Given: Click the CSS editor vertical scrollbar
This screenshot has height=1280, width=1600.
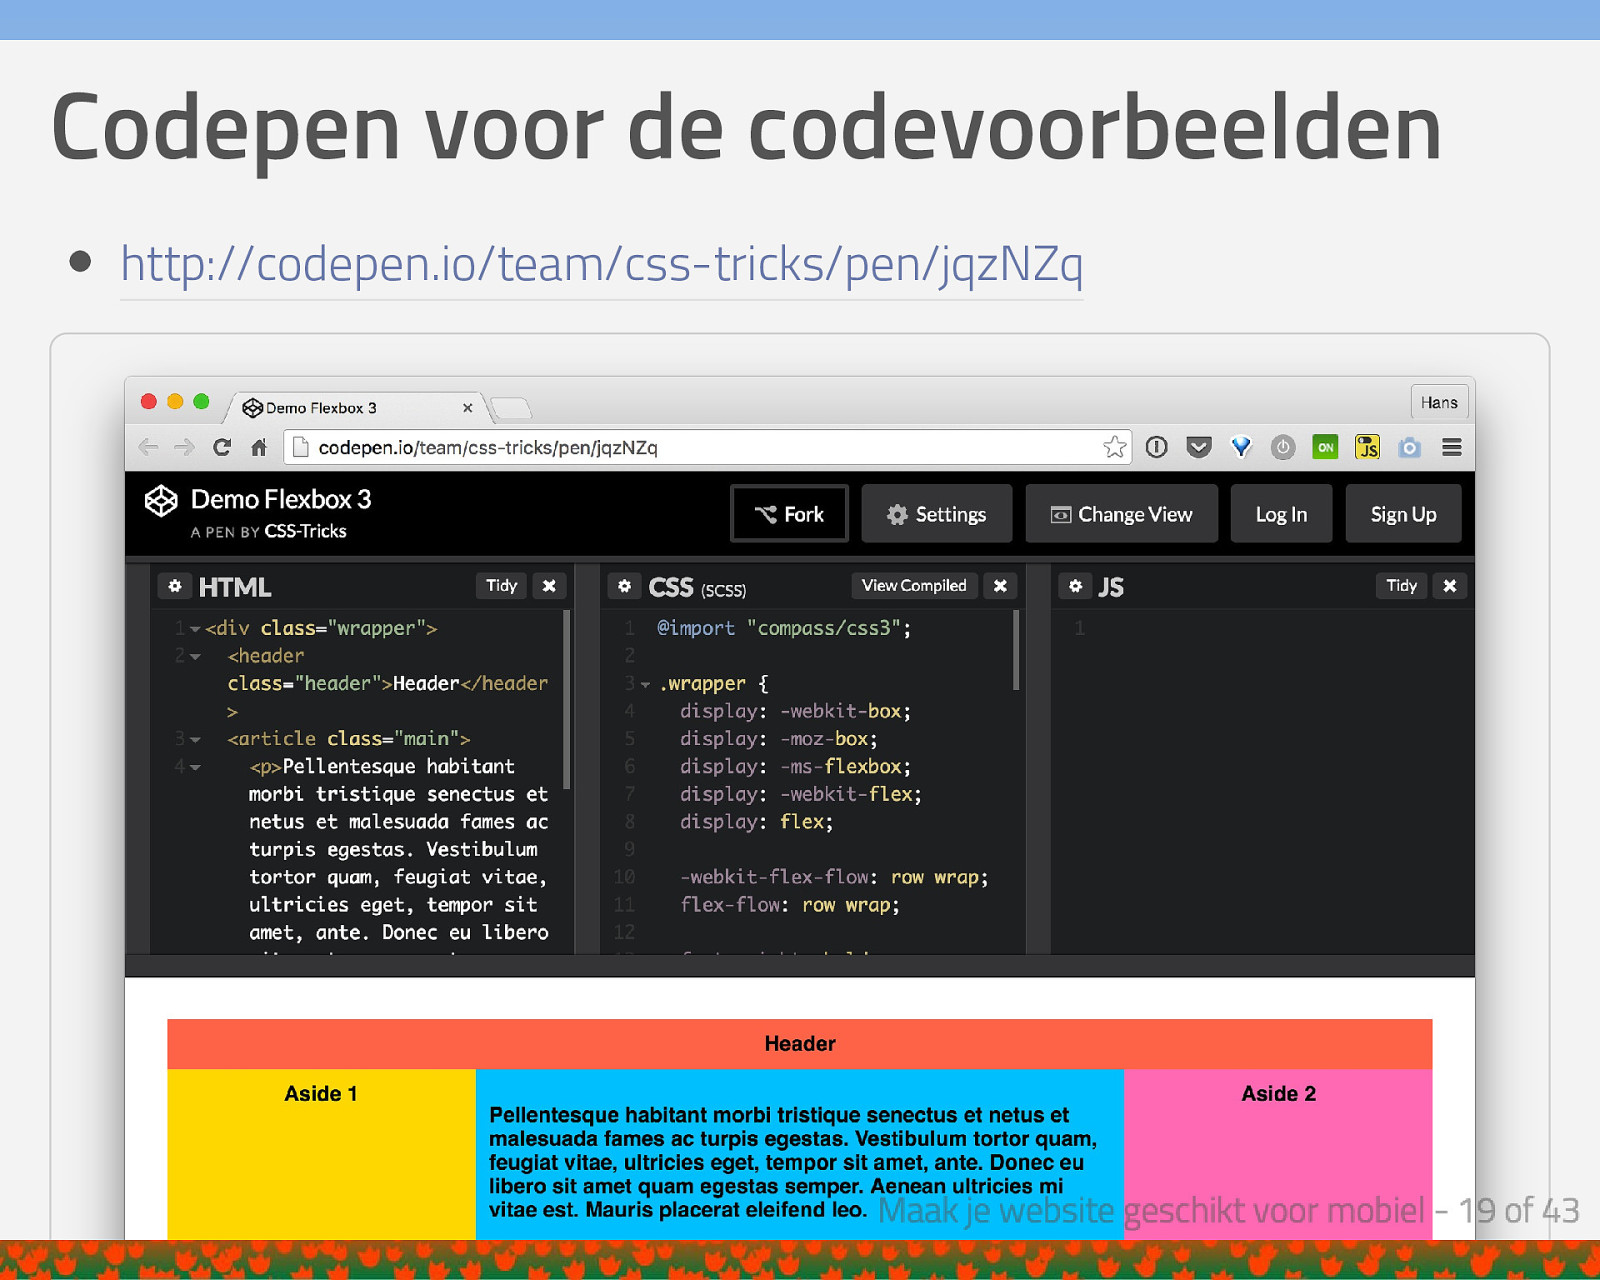Looking at the screenshot, I should (x=1016, y=650).
